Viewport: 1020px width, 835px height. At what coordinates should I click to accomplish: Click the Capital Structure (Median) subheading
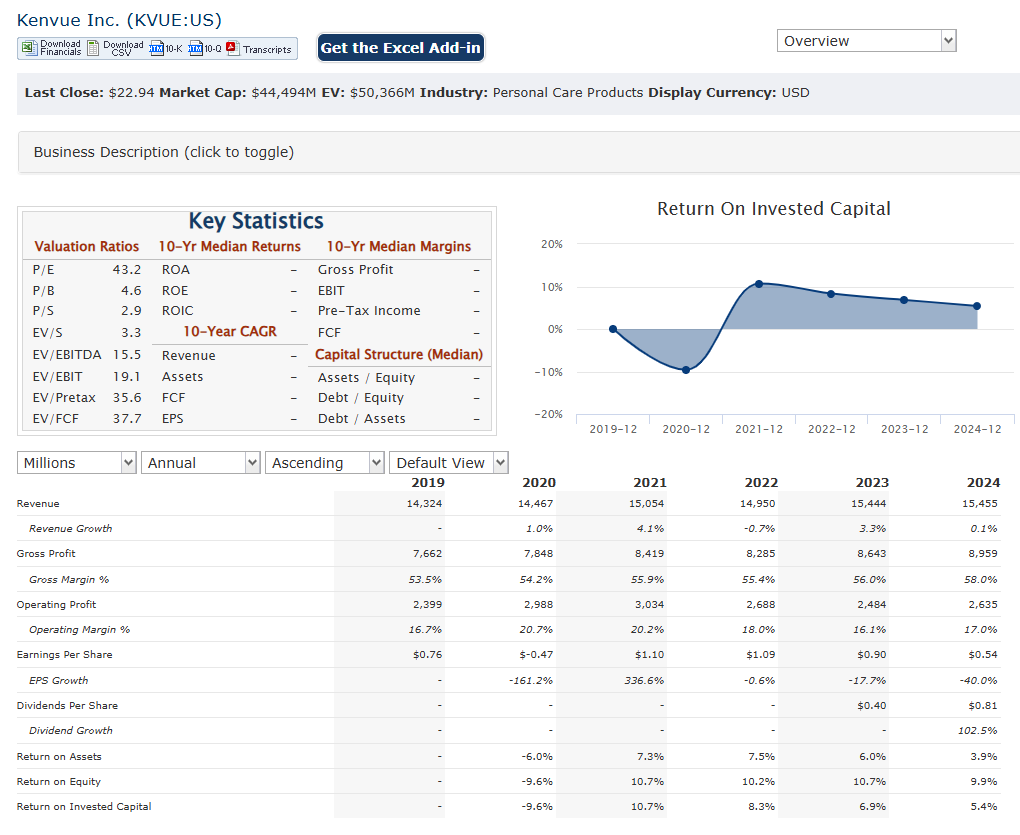399,354
